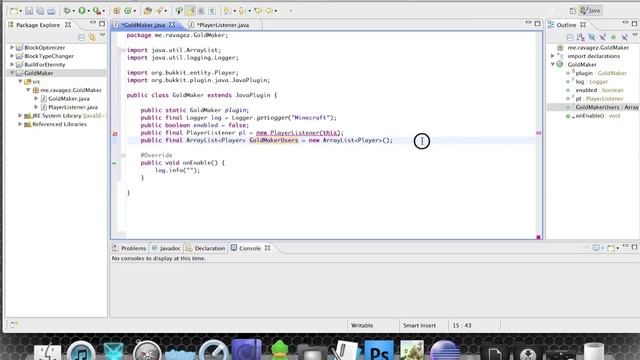The image size is (640, 360).
Task: Click the error marker beside PlayerListener line
Action: tap(115, 133)
